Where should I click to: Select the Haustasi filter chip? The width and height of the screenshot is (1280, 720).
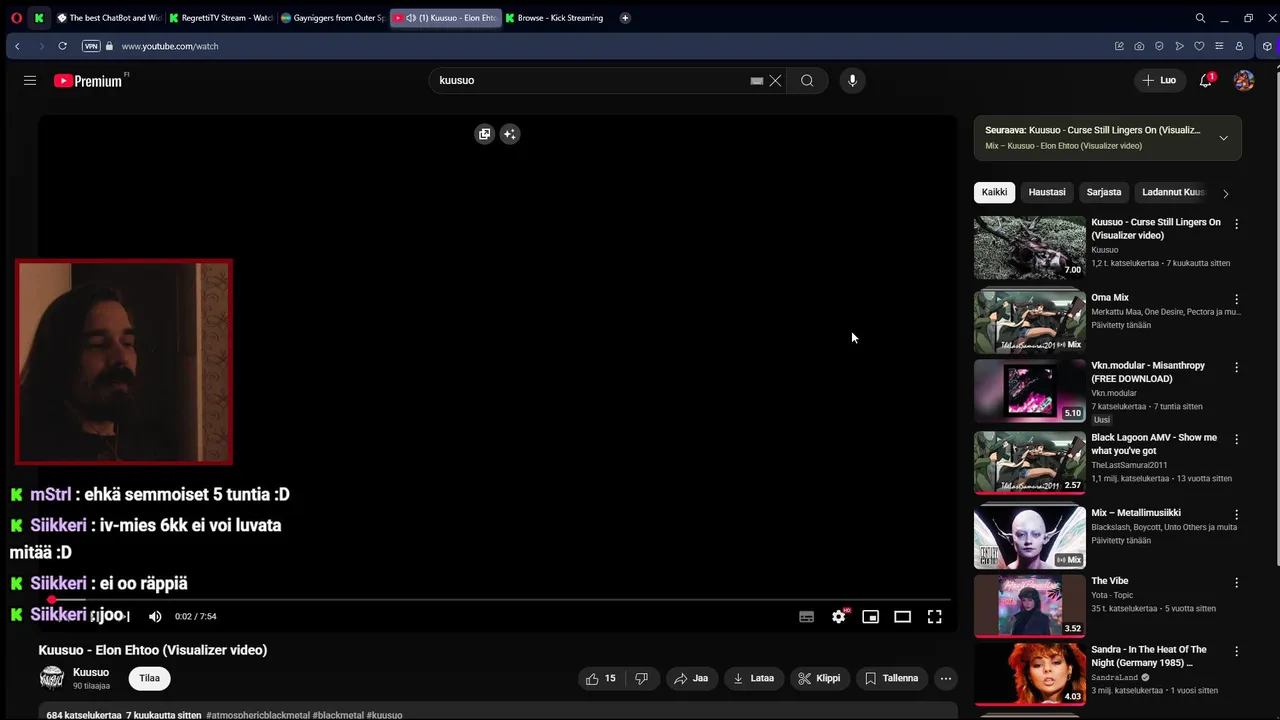[1047, 192]
